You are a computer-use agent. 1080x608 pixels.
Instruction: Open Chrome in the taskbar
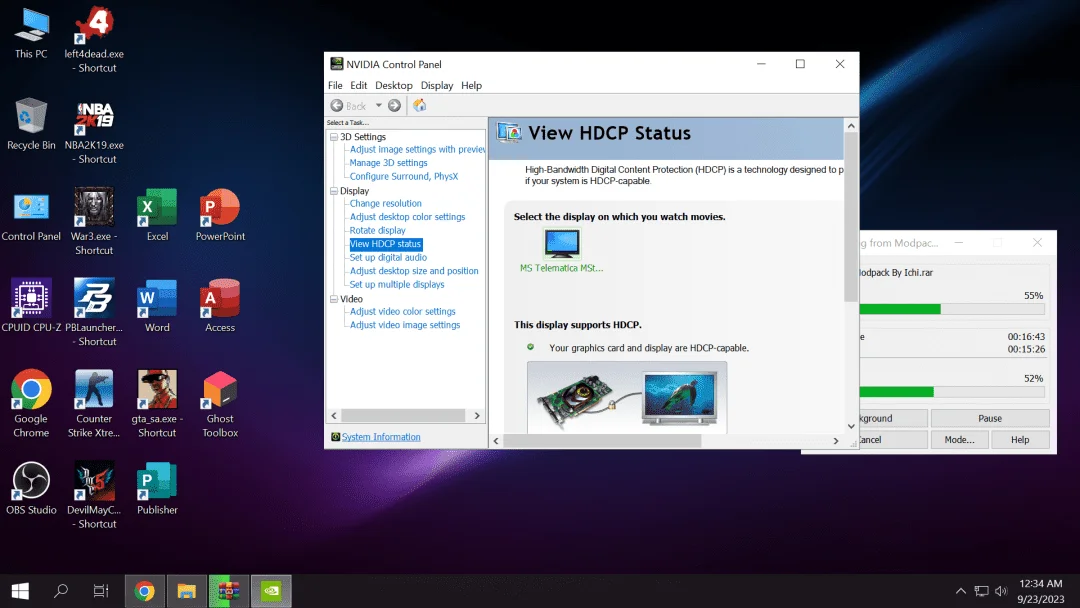point(145,591)
